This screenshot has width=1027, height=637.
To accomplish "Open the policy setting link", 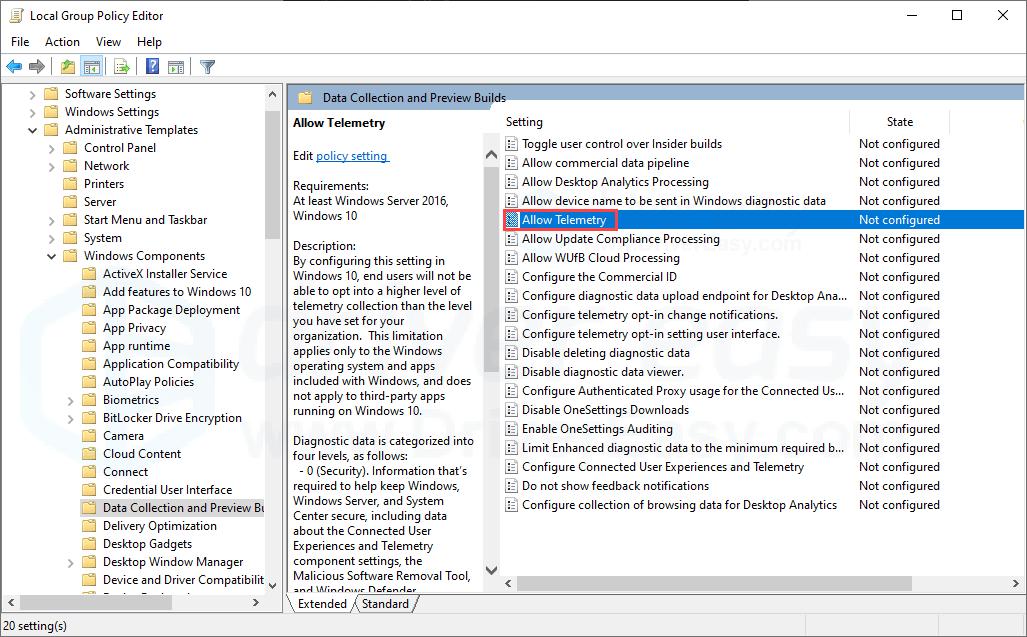I will (x=352, y=156).
